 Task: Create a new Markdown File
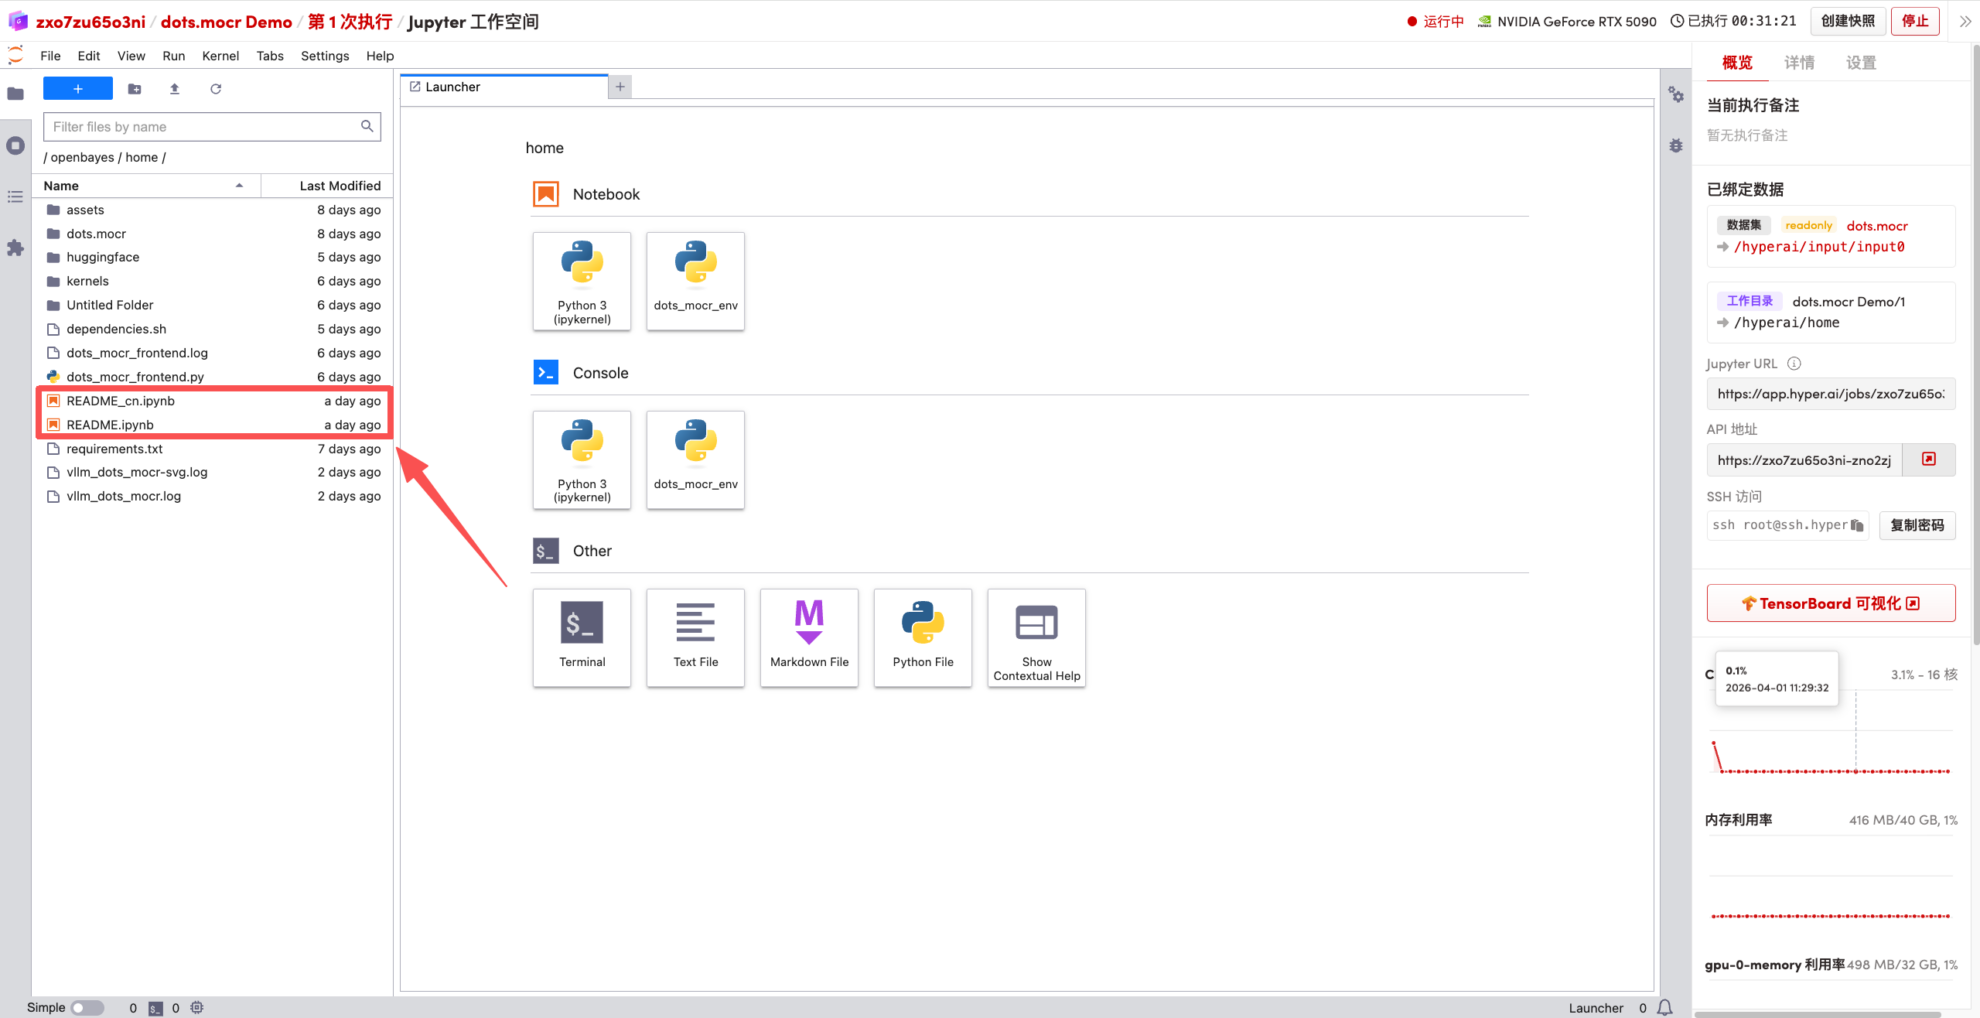click(809, 637)
